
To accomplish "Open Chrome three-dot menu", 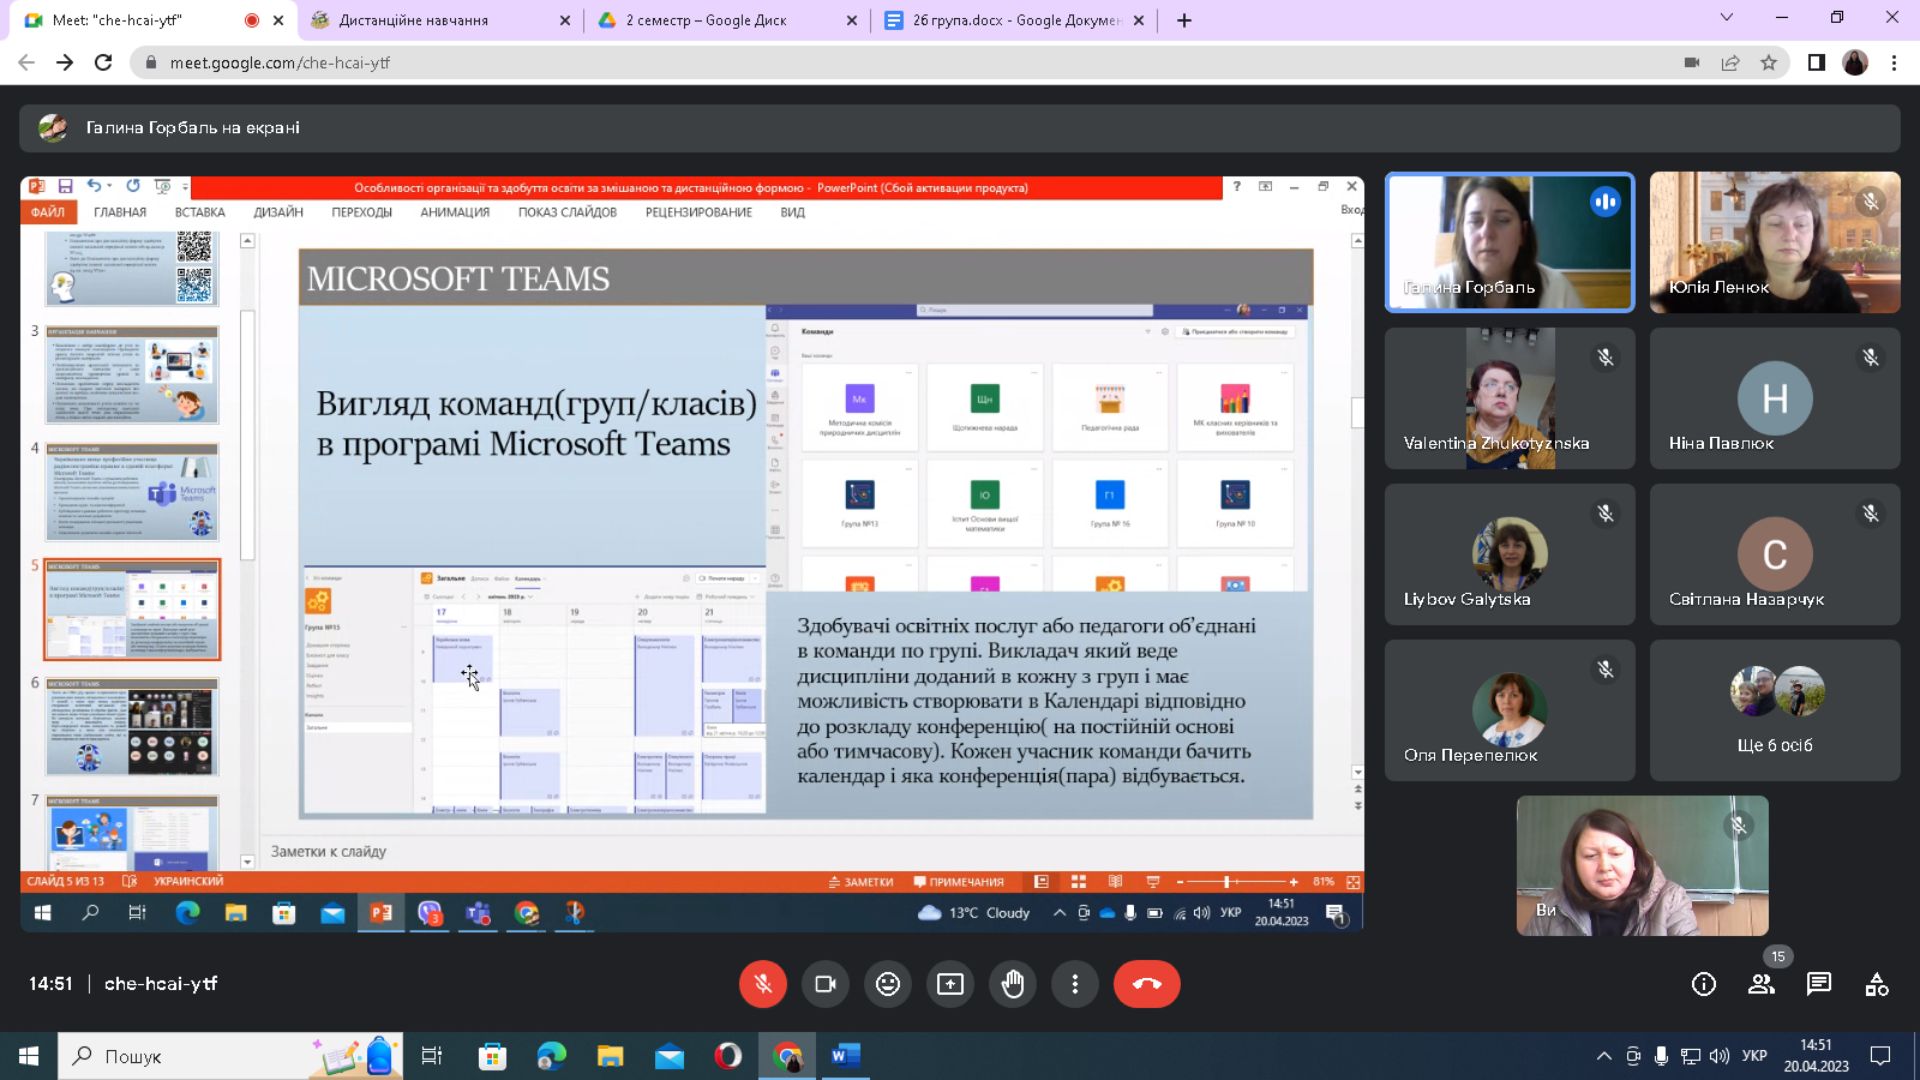I will click(1894, 62).
